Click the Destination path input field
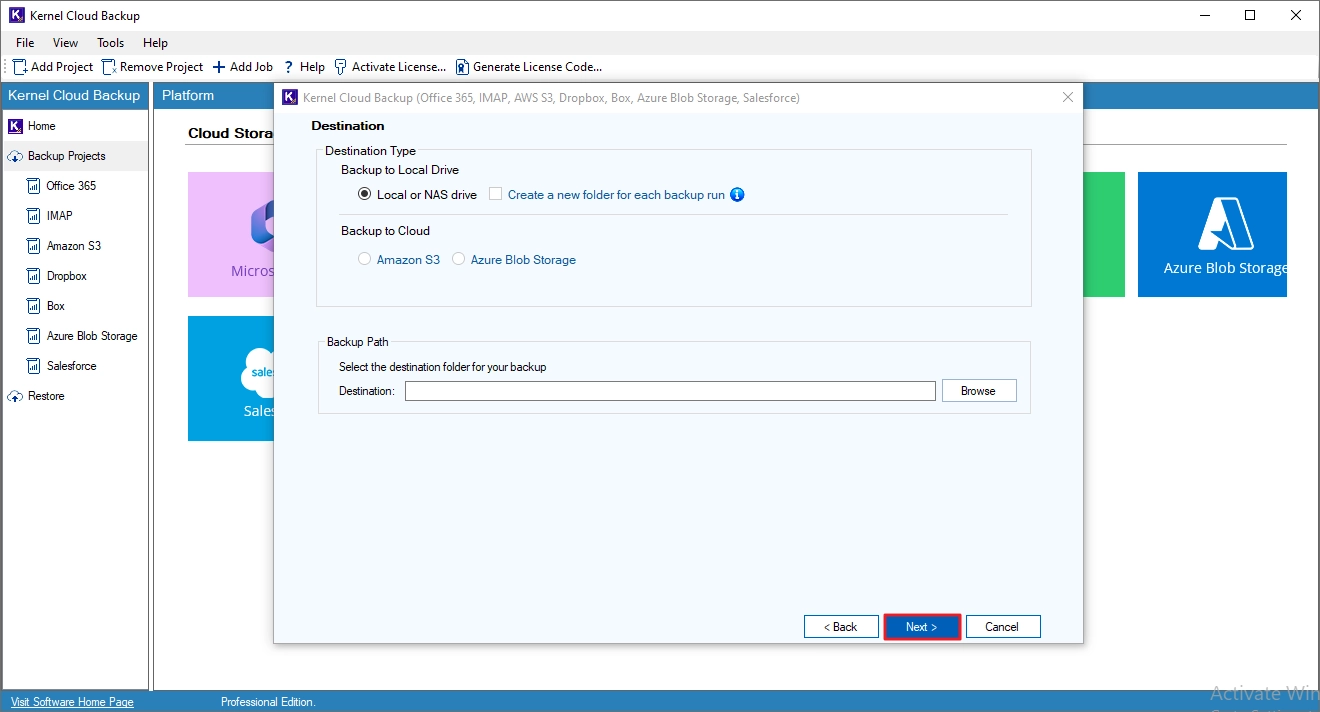 tap(670, 391)
